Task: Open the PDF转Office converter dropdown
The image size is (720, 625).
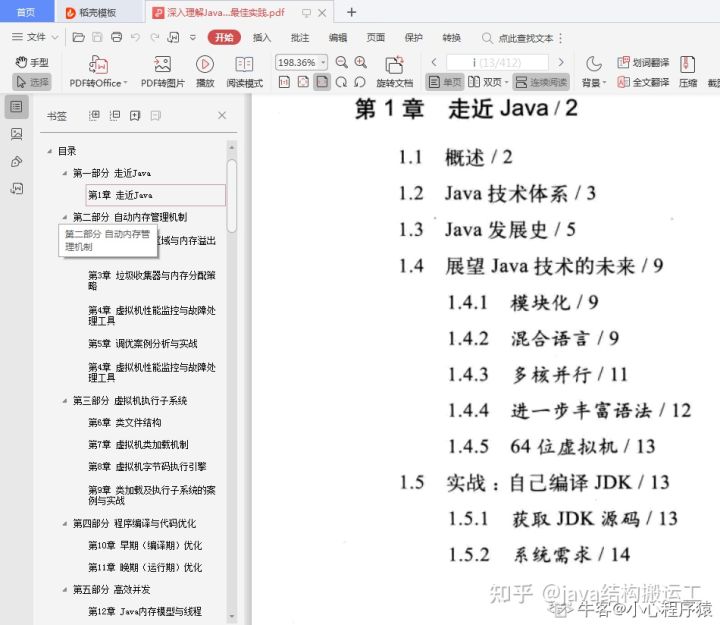Action: [98, 71]
